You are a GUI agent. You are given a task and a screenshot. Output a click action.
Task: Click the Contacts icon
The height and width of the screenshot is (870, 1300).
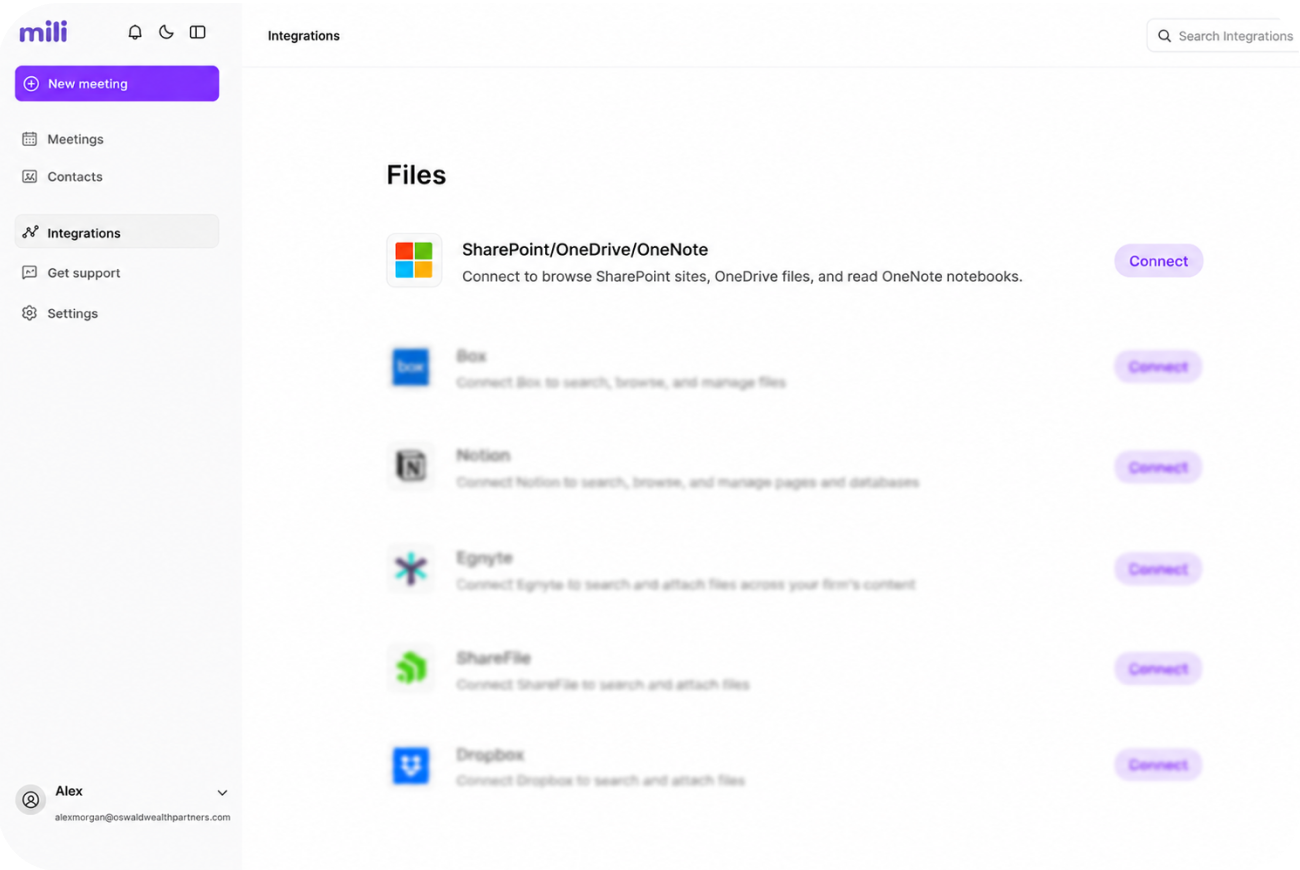click(30, 177)
